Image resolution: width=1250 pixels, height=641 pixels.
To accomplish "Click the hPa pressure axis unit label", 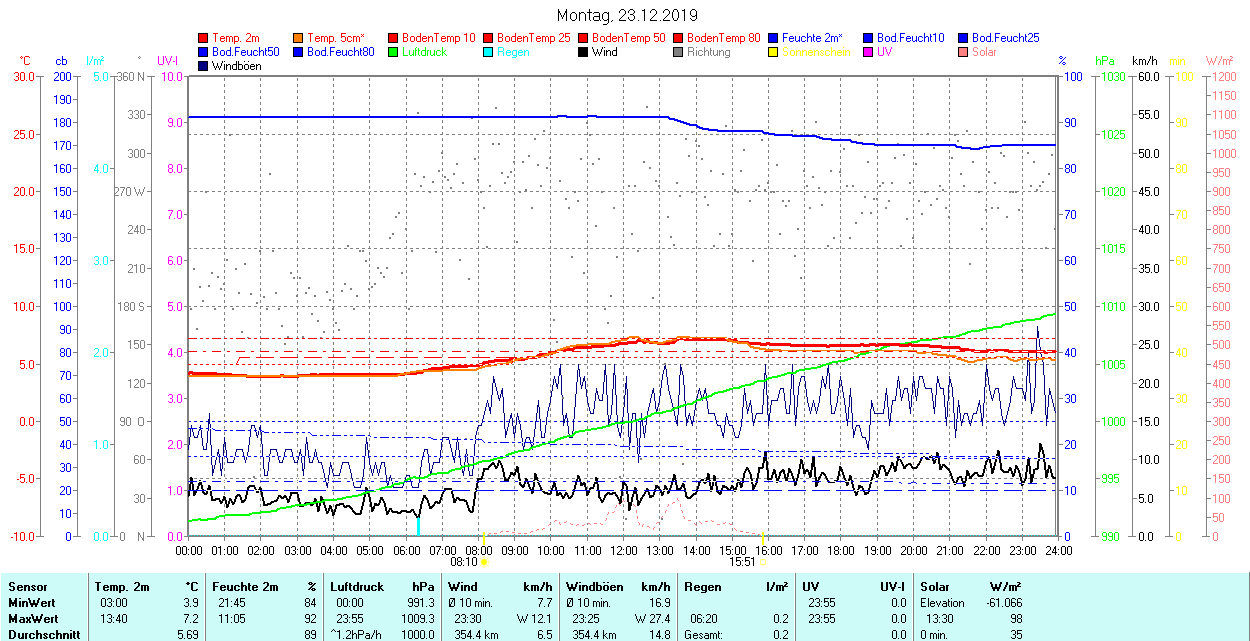I will click(x=1105, y=61).
